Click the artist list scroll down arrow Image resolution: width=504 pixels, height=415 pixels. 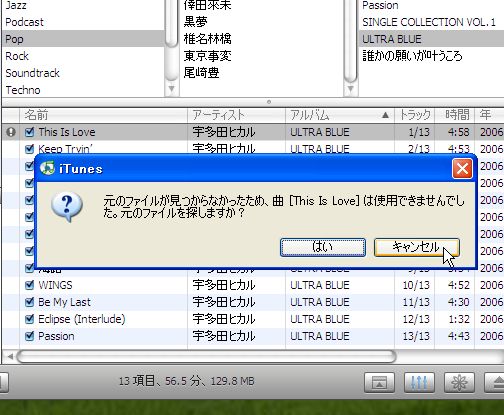pos(350,89)
